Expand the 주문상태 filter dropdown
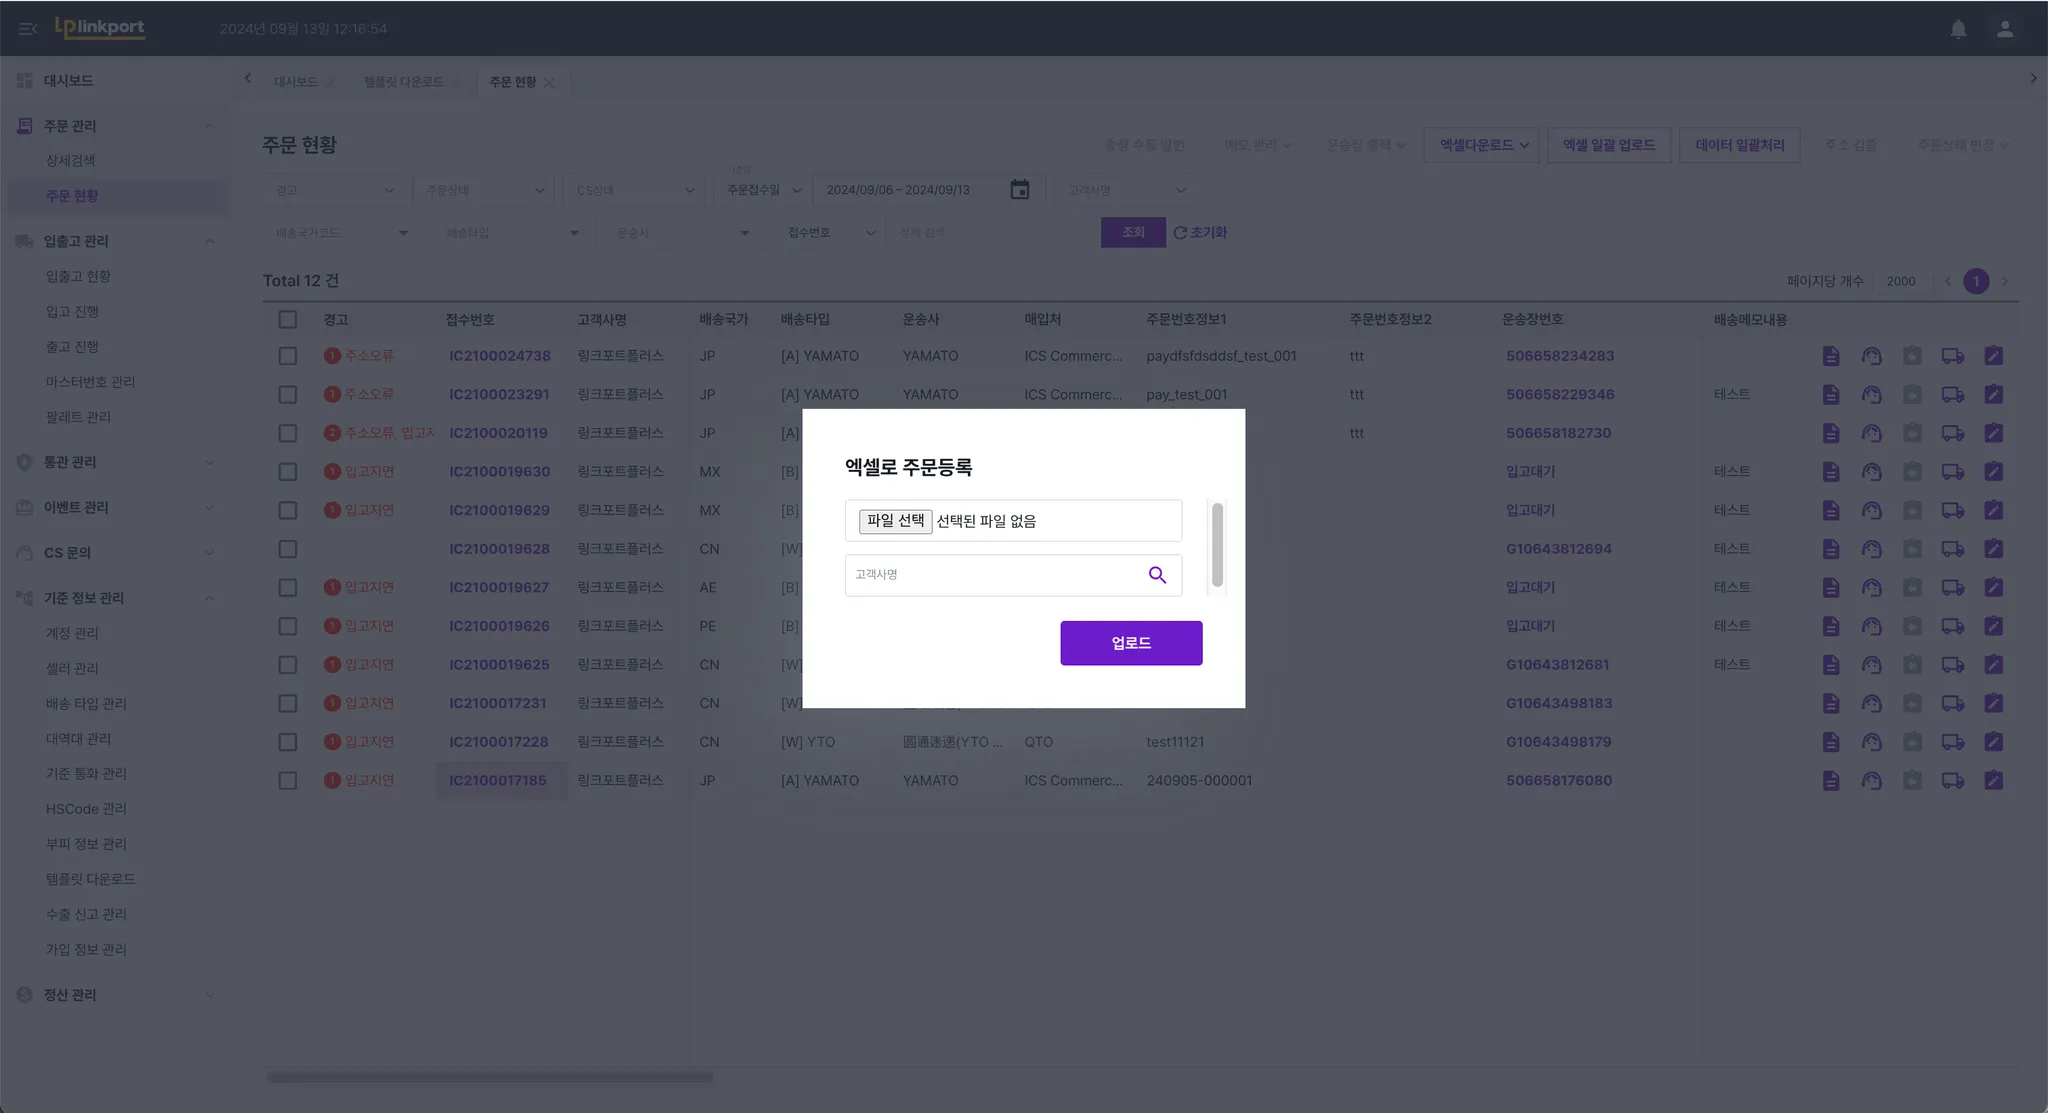 (x=484, y=190)
